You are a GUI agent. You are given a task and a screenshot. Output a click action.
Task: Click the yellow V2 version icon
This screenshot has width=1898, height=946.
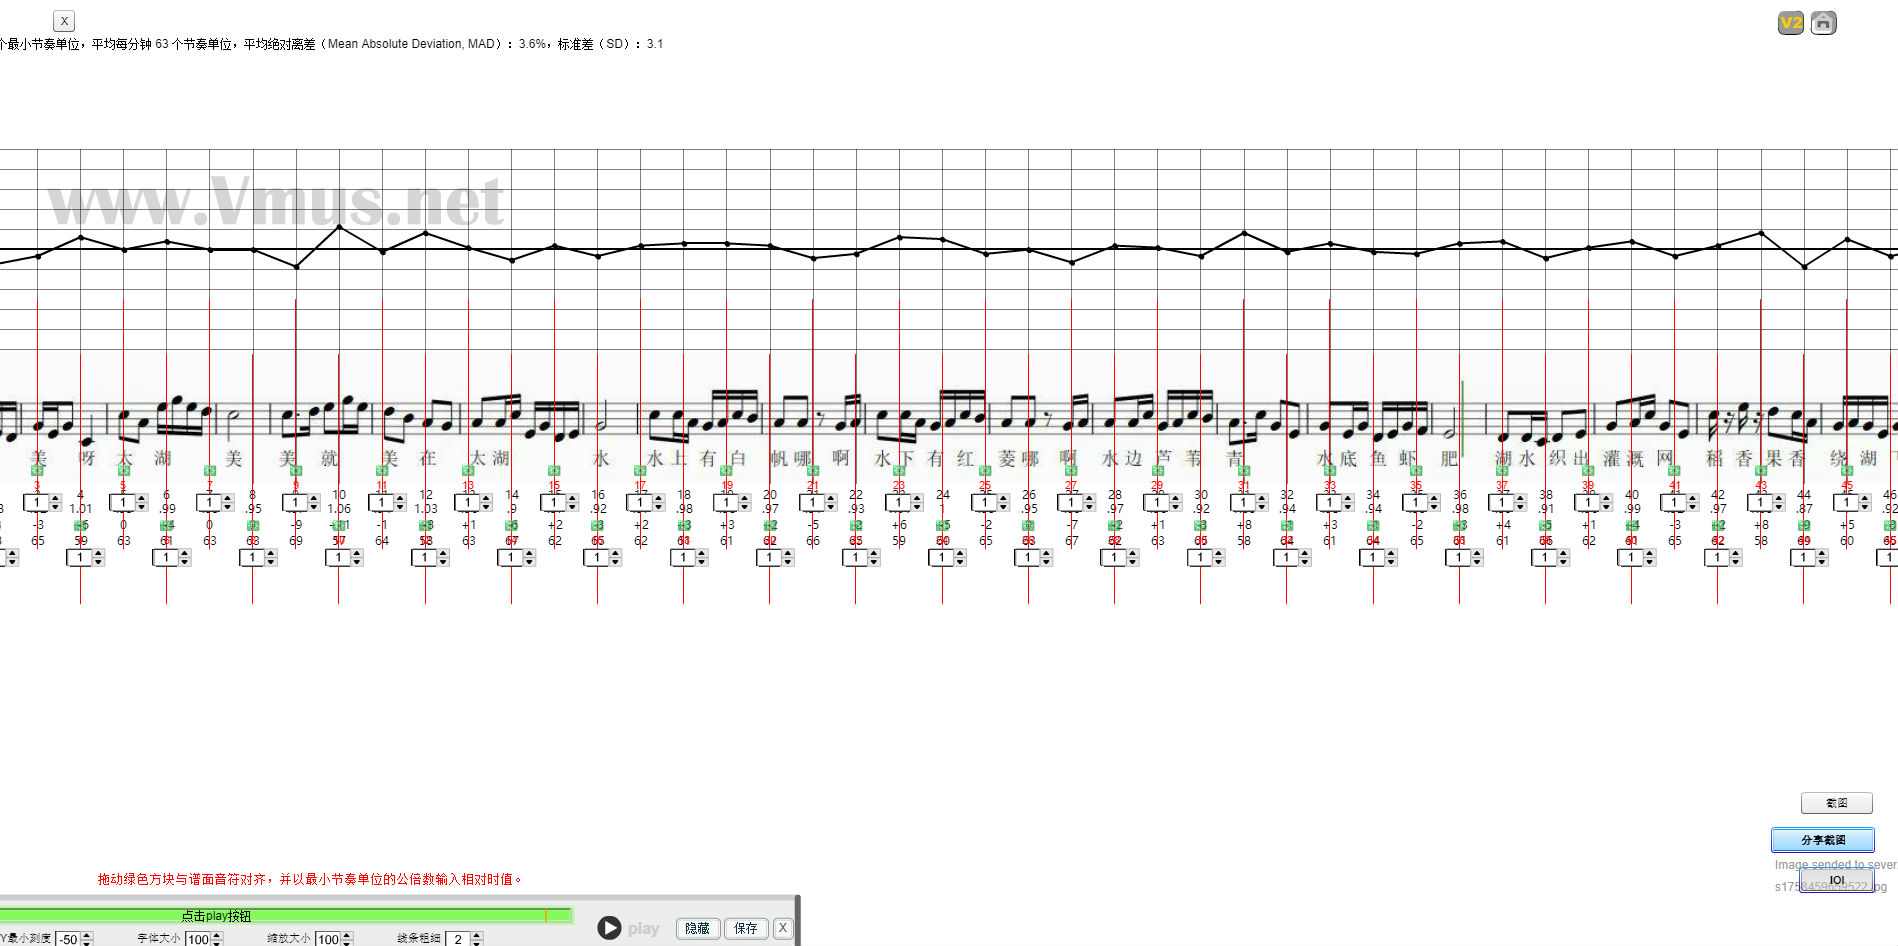tap(1790, 23)
